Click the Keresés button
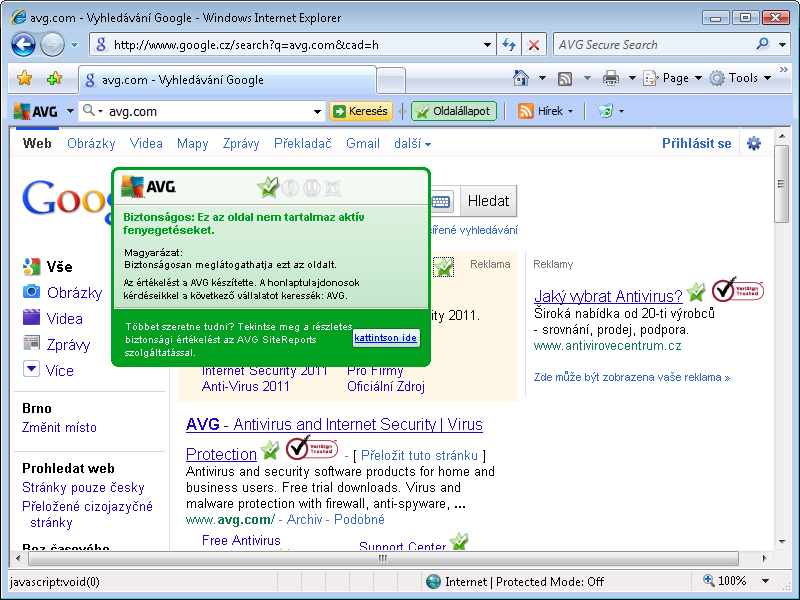This screenshot has height=600, width=800. point(361,111)
